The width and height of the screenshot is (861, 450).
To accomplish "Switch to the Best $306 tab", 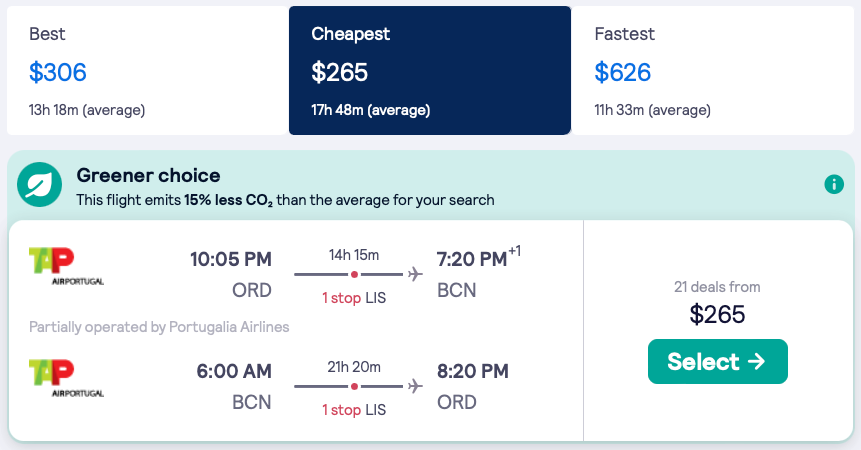I will coord(147,71).
